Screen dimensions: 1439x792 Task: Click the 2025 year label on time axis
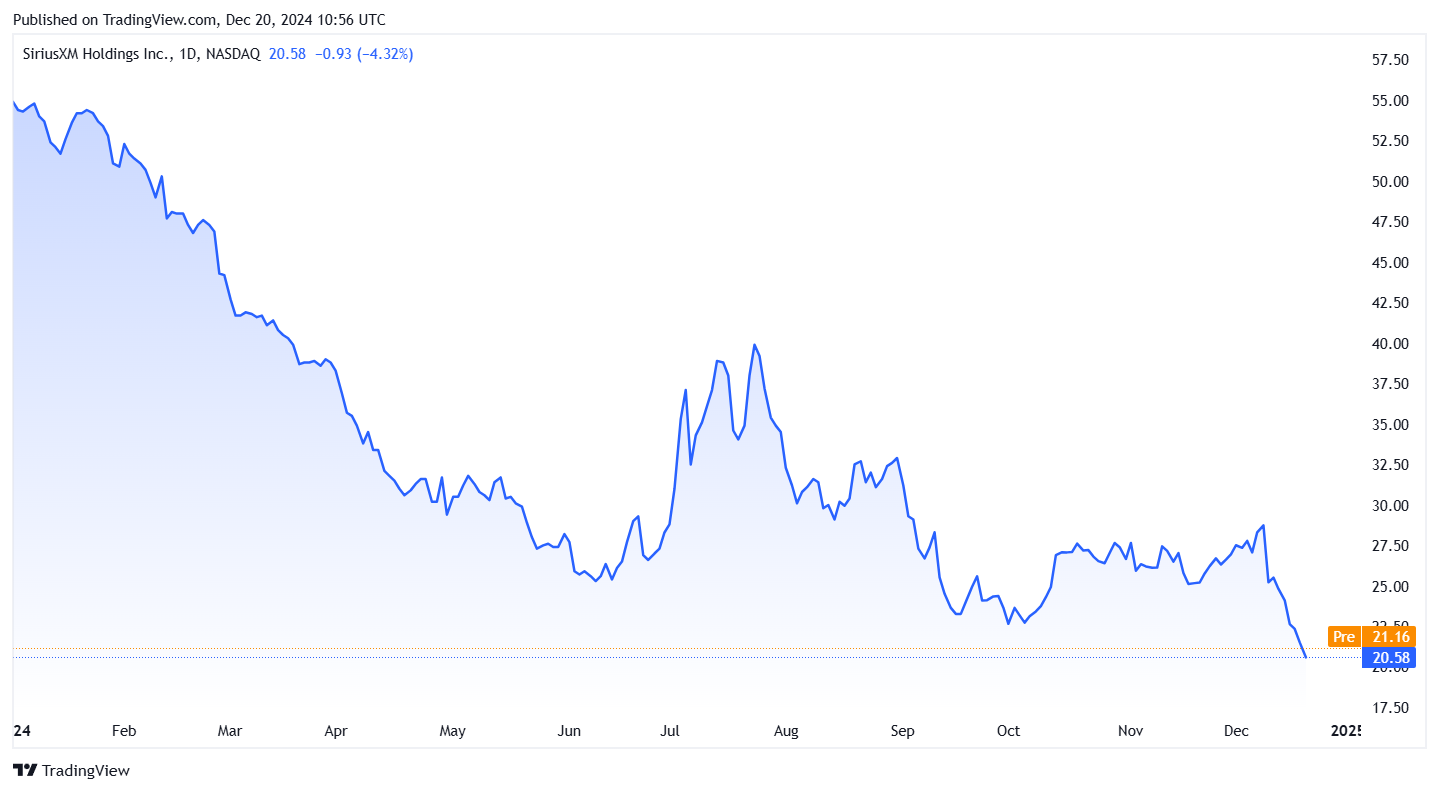[x=1345, y=731]
